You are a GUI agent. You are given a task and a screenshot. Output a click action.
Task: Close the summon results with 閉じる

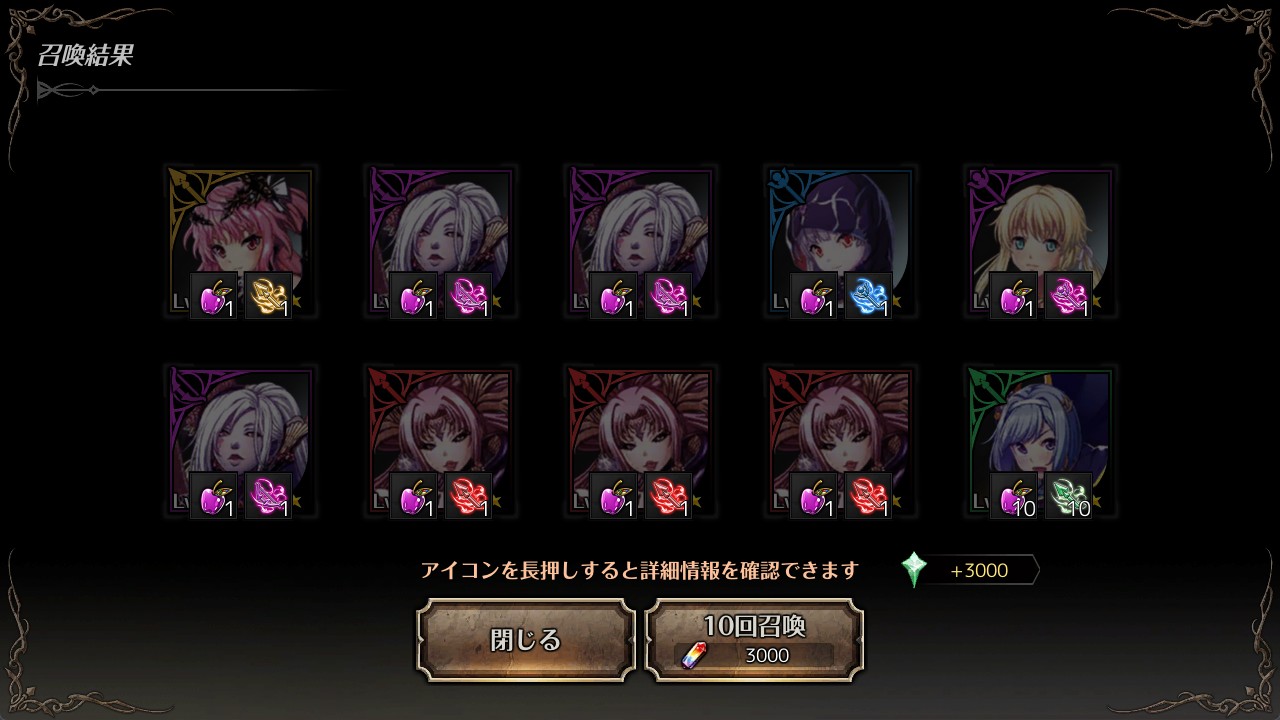[x=526, y=640]
